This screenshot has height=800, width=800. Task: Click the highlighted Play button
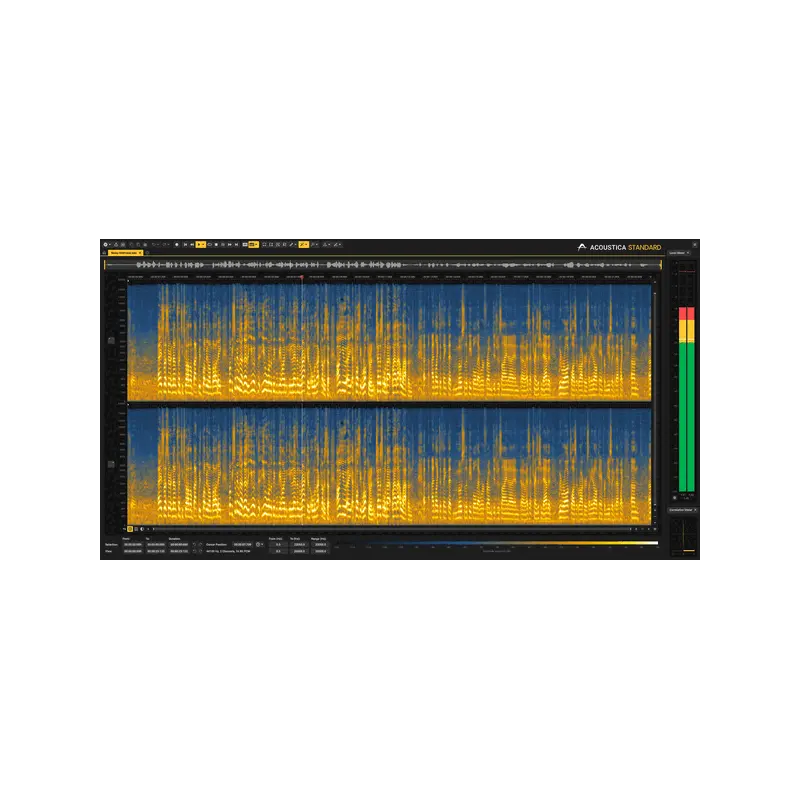click(x=199, y=245)
